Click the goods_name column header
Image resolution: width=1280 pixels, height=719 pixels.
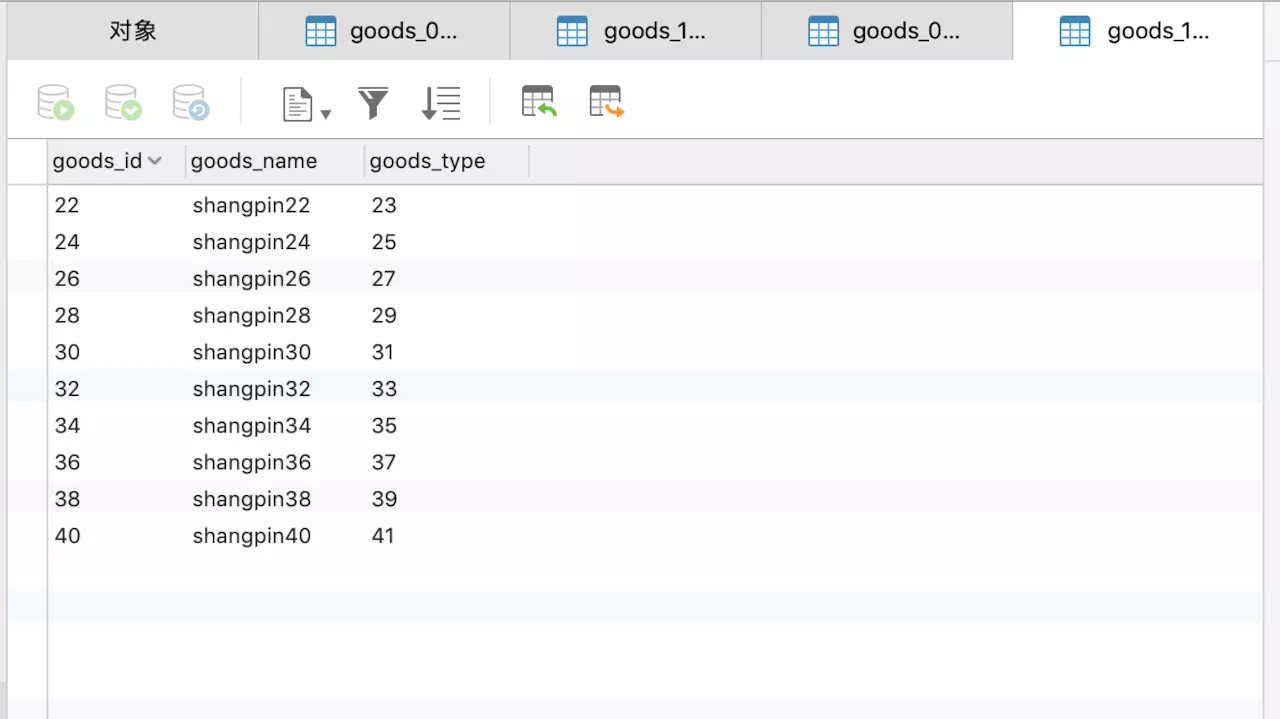pos(254,162)
